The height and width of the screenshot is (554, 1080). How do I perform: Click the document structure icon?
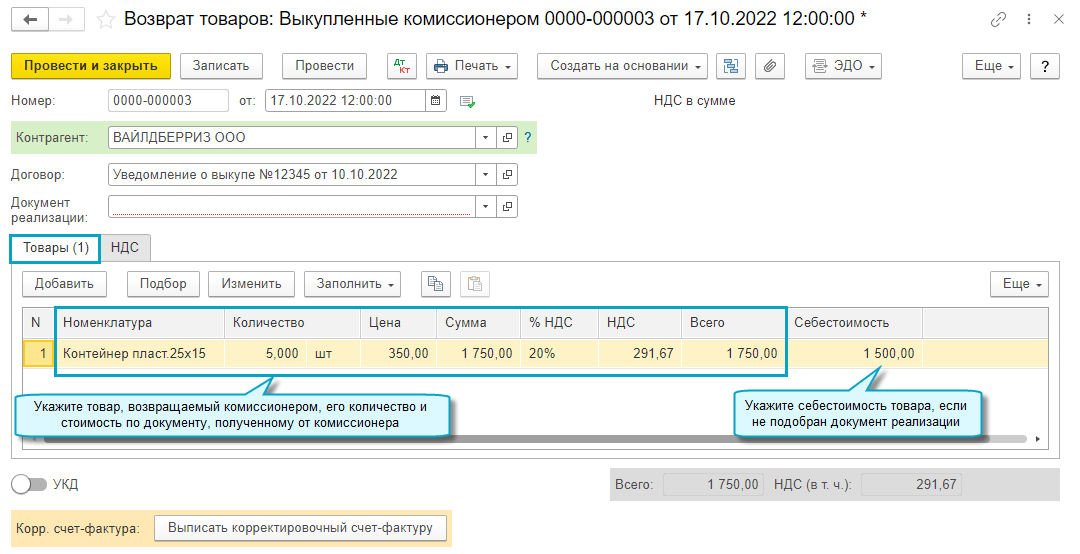point(732,66)
